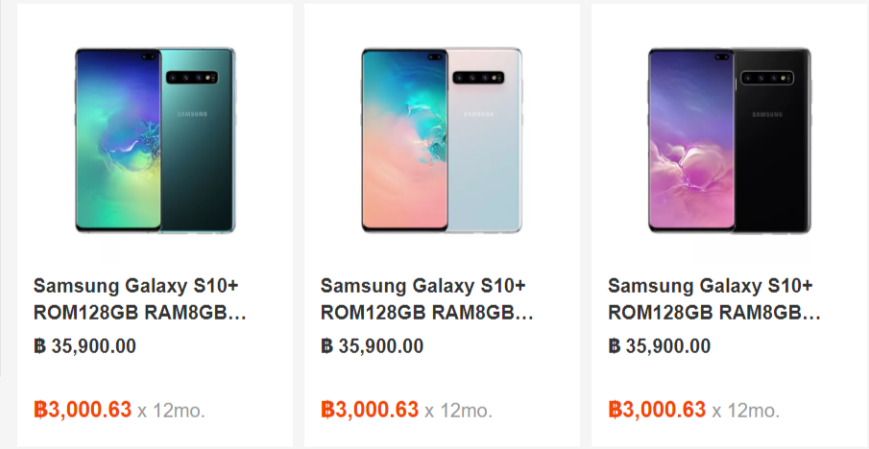Image resolution: width=869 pixels, height=449 pixels.
Task: Select the ฿35,900.00 price of green phone
Action: [x=85, y=346]
